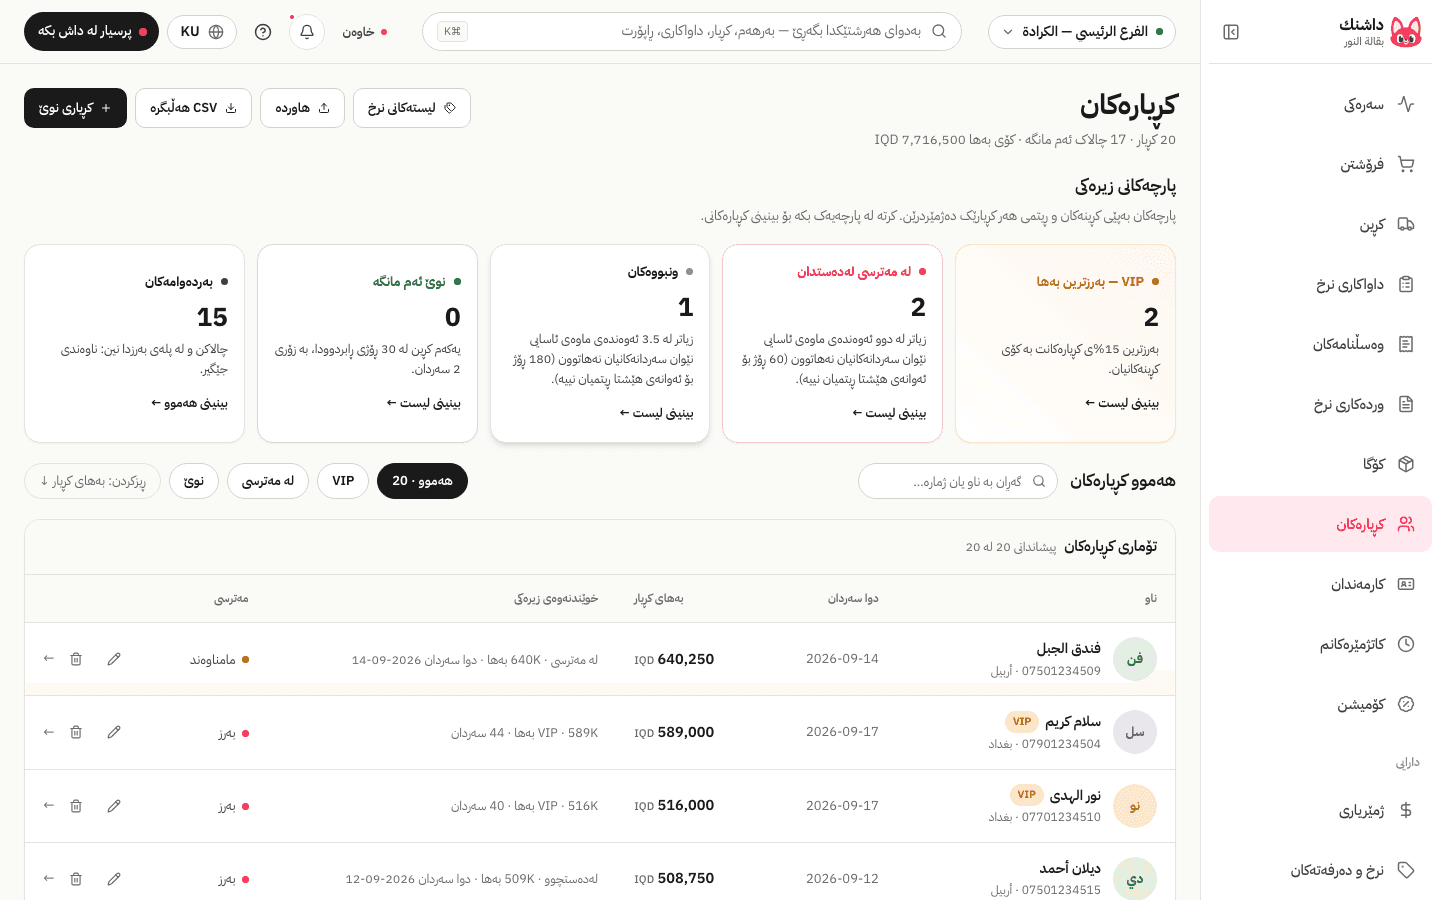
Task: Click کڕیاری نوێ new customer button
Action: (75, 108)
